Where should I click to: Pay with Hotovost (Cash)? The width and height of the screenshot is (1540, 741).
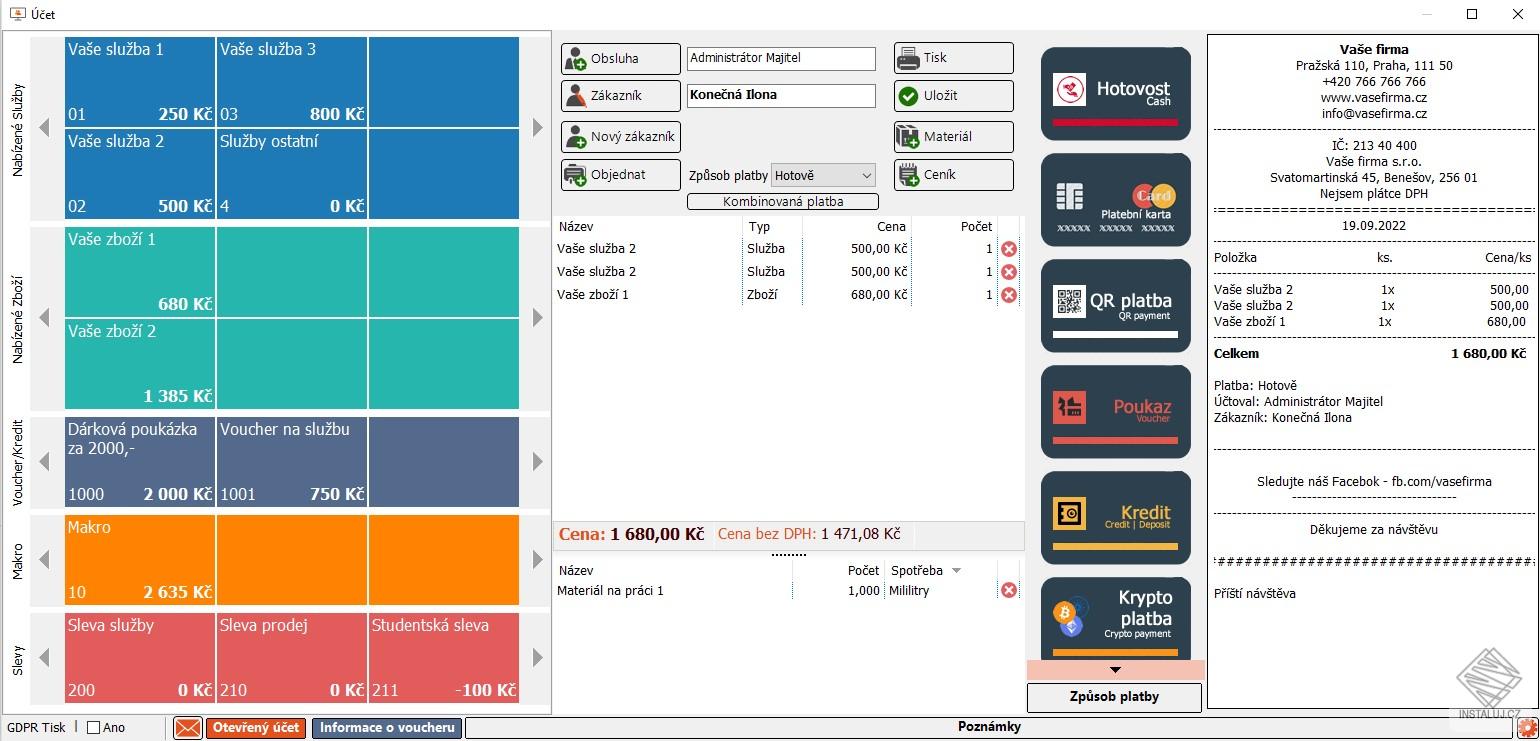[1116, 94]
